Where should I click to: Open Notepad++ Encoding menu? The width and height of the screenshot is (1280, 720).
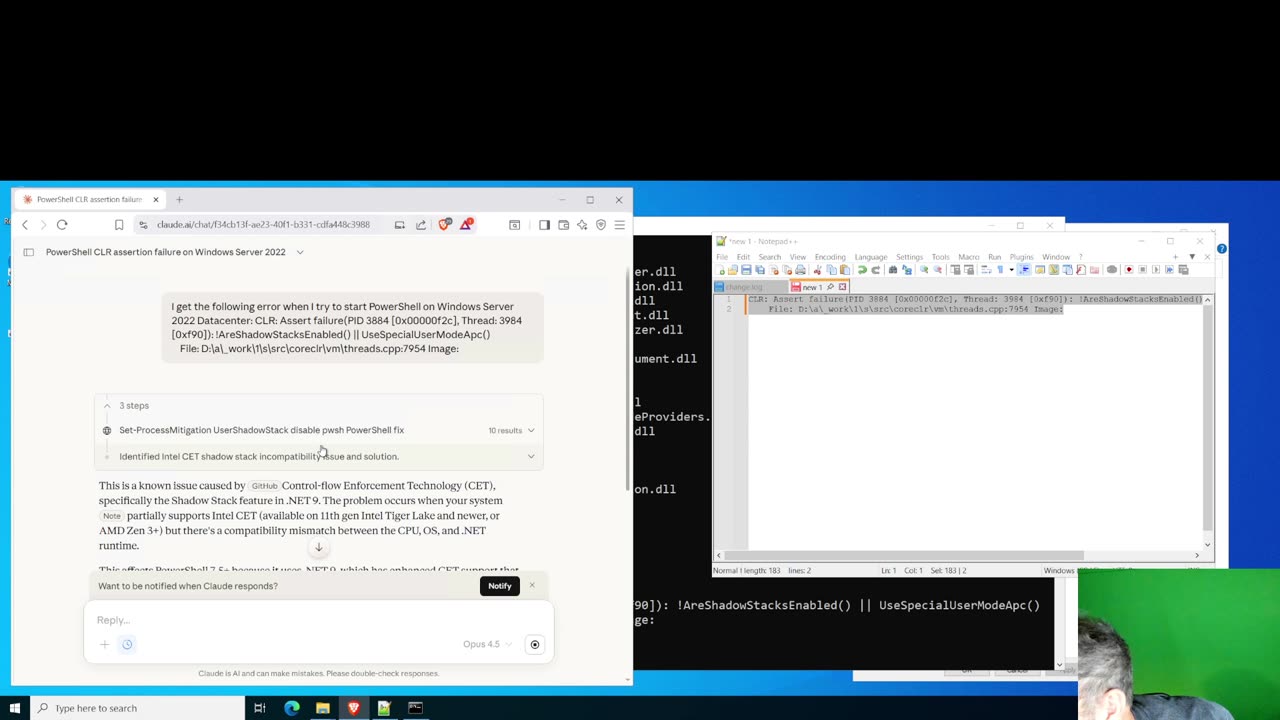(x=830, y=257)
